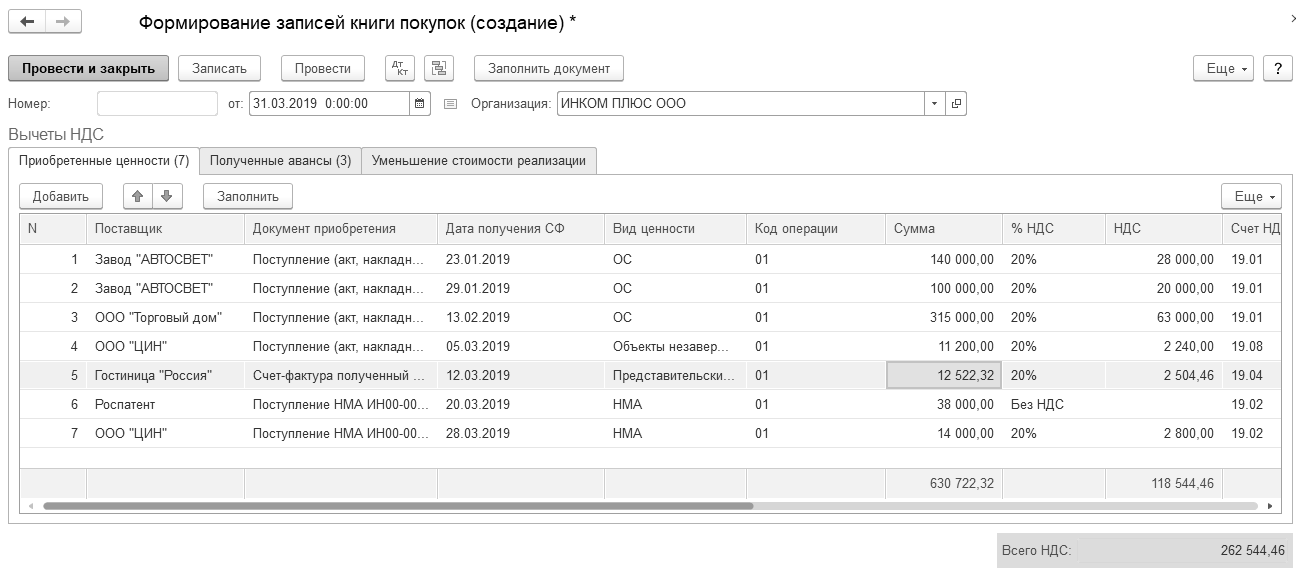Move the selected row down
The width and height of the screenshot is (1296, 571).
click(166, 196)
